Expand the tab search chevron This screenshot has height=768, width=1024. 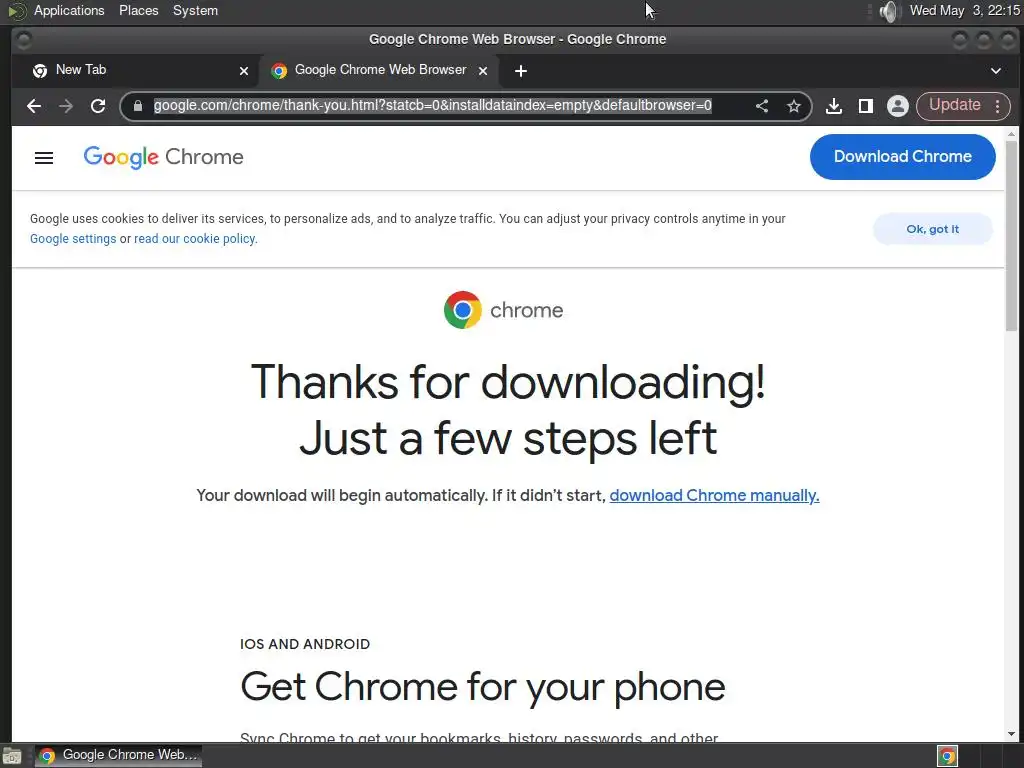tap(995, 71)
